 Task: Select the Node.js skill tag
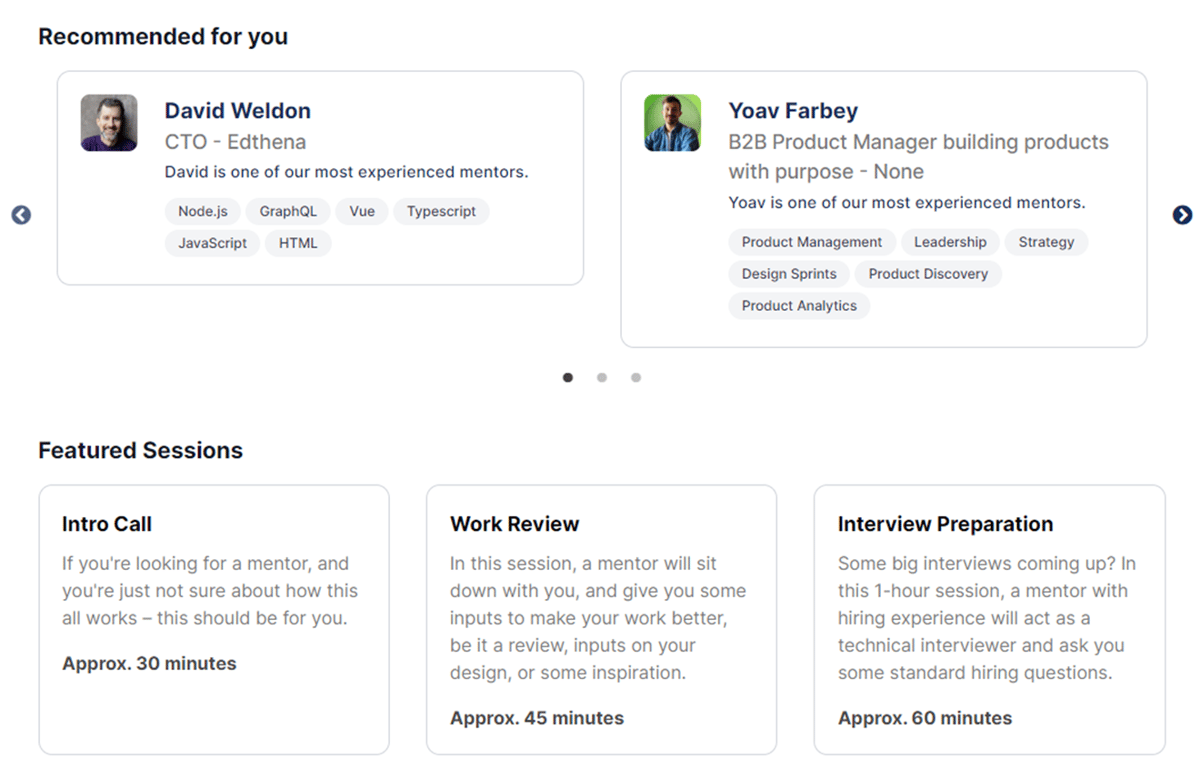point(203,212)
